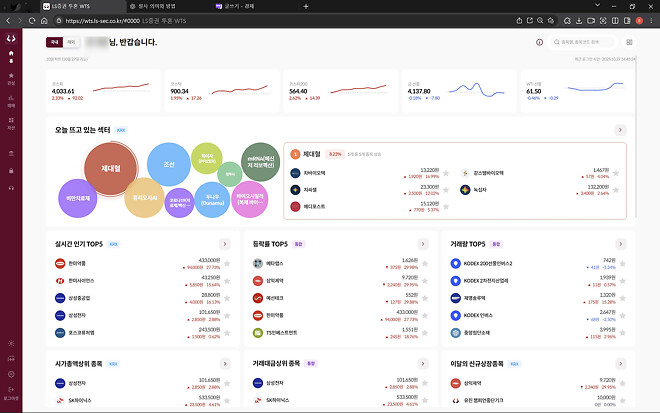Toggle favorite star for KODEX 200선물인버스2X 742원
Screen dimensions: 660x413
tap(623, 264)
